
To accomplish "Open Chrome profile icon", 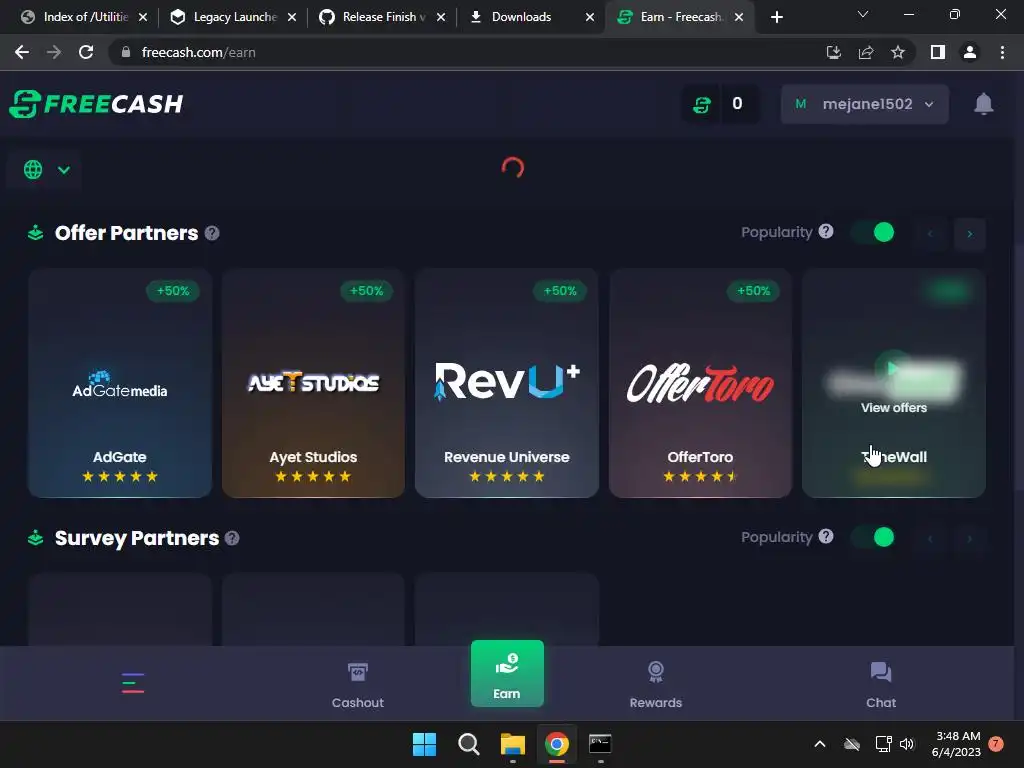I will point(970,52).
